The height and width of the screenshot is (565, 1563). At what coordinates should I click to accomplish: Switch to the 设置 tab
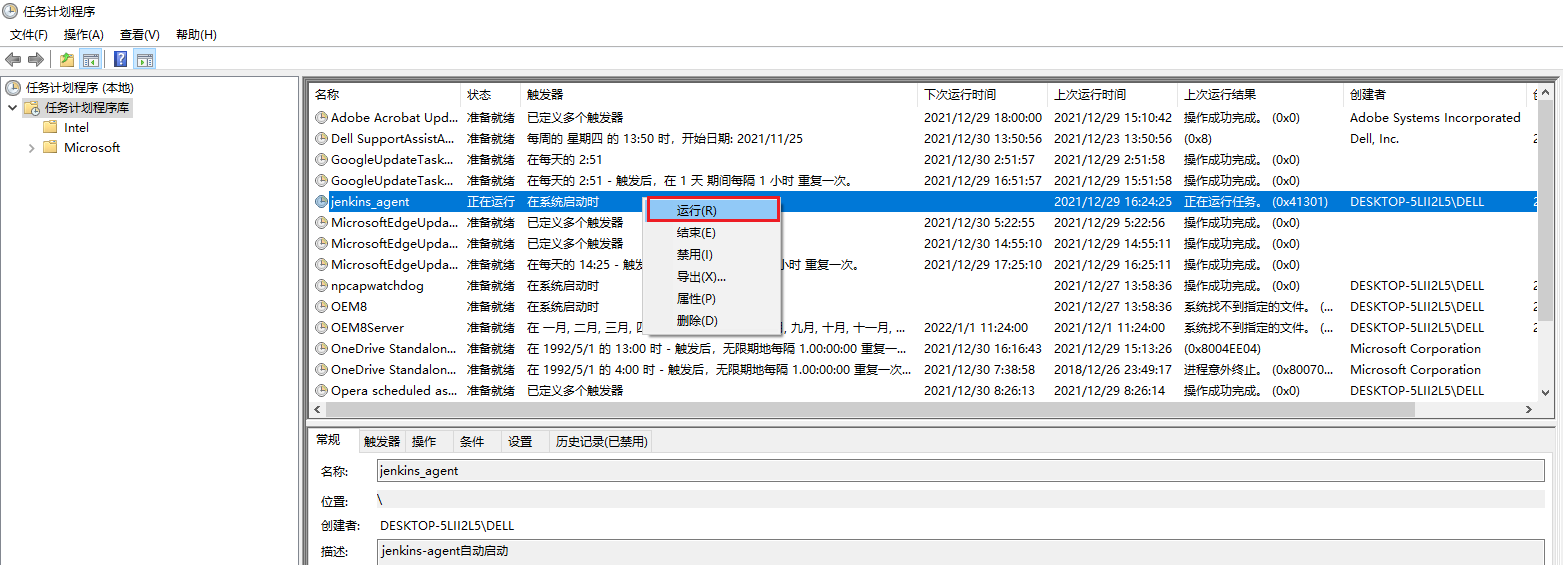tap(520, 441)
